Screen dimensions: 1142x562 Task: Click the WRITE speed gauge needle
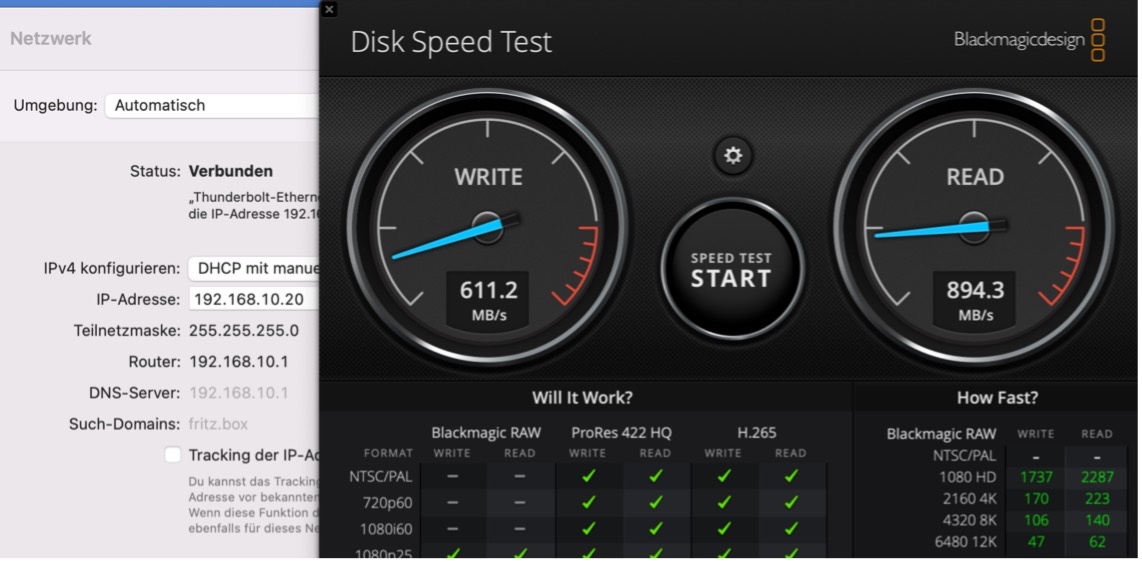pyautogui.click(x=450, y=239)
